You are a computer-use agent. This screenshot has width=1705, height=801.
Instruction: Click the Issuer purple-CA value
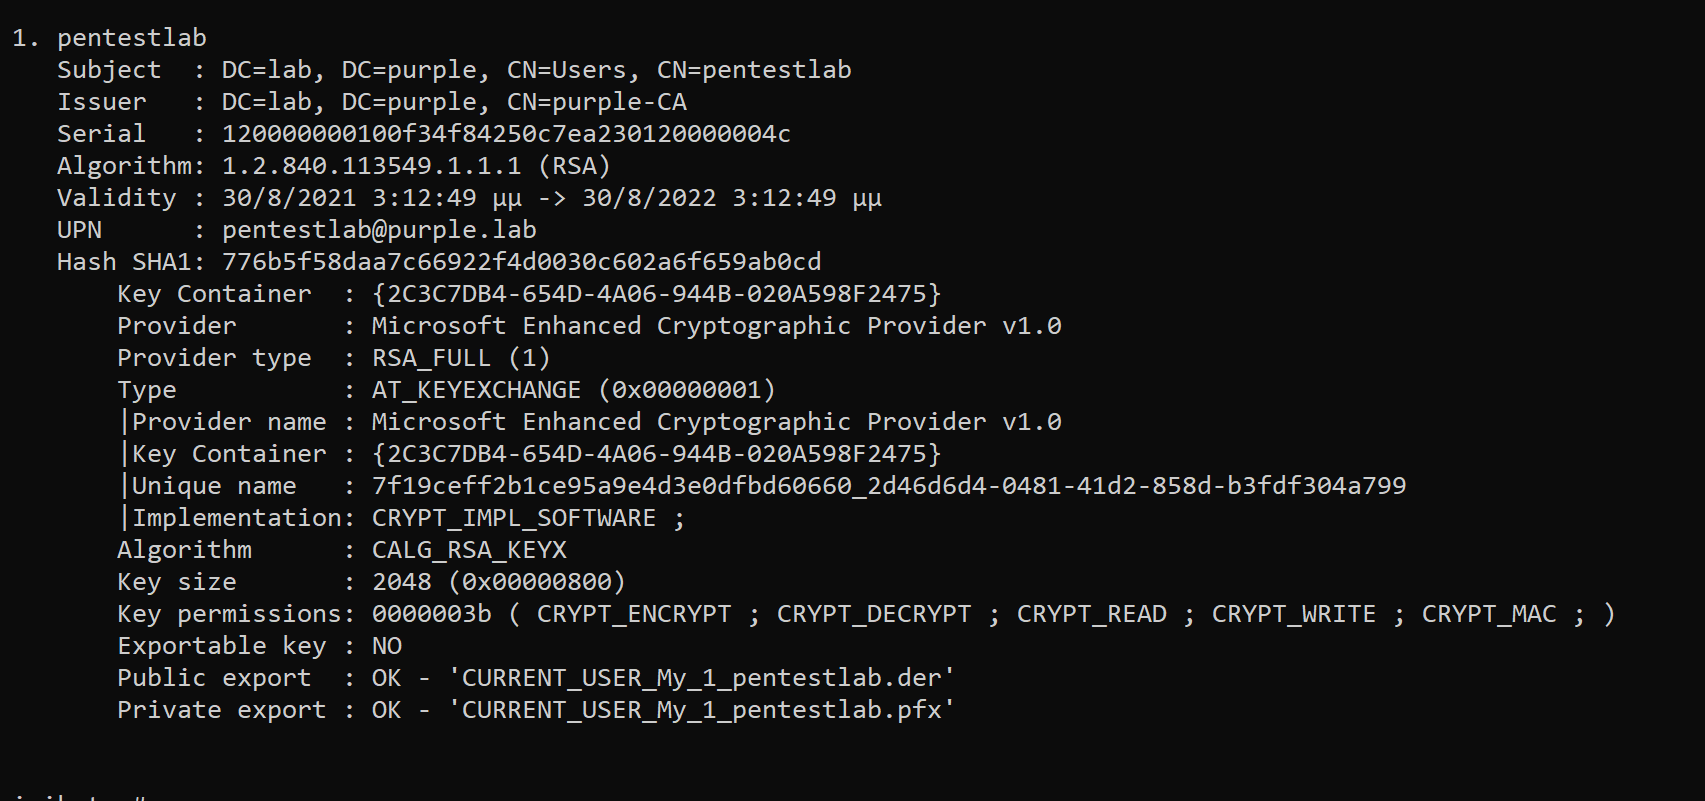[454, 102]
